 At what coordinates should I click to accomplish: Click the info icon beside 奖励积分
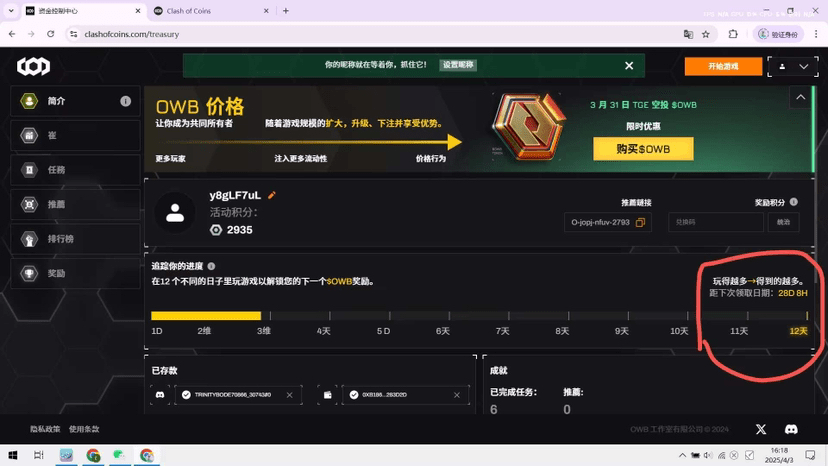tap(794, 202)
